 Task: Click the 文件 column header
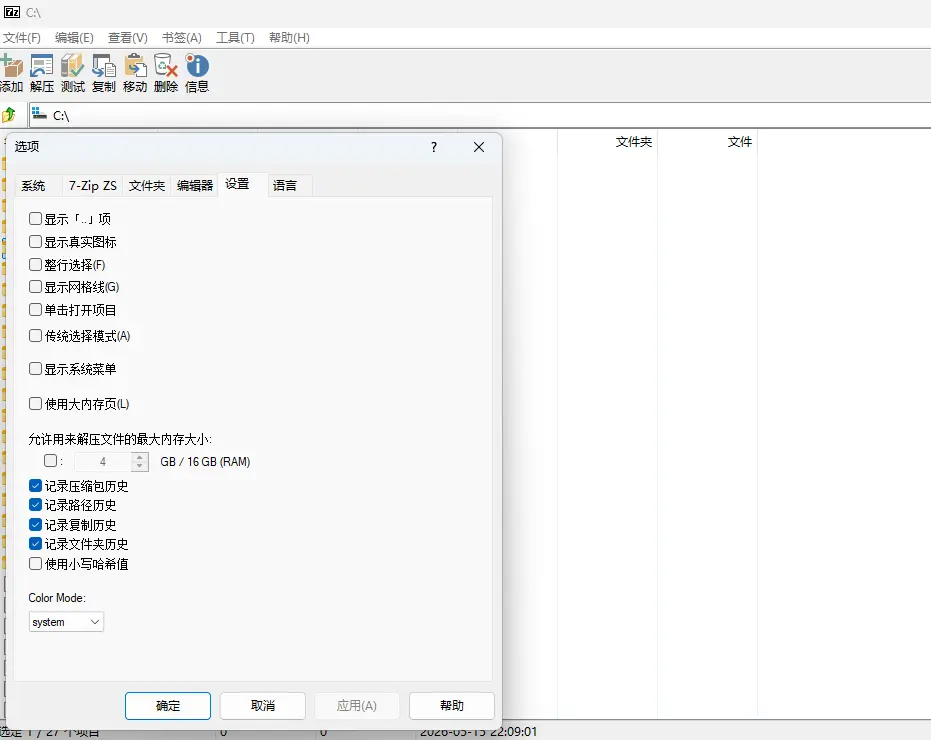[x=707, y=142]
